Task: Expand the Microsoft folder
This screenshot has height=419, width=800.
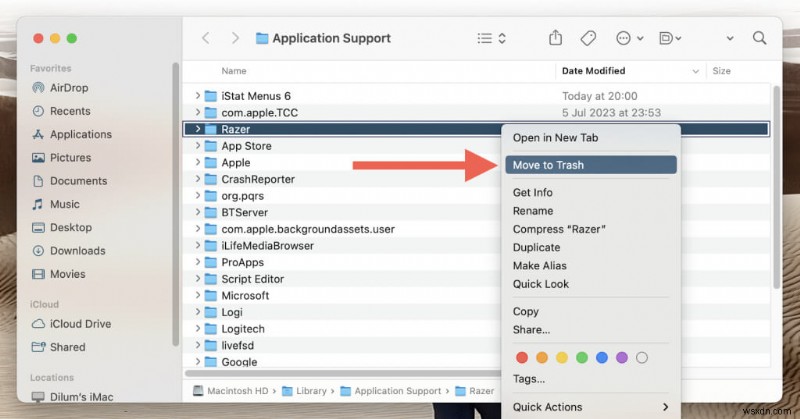Action: click(x=197, y=295)
